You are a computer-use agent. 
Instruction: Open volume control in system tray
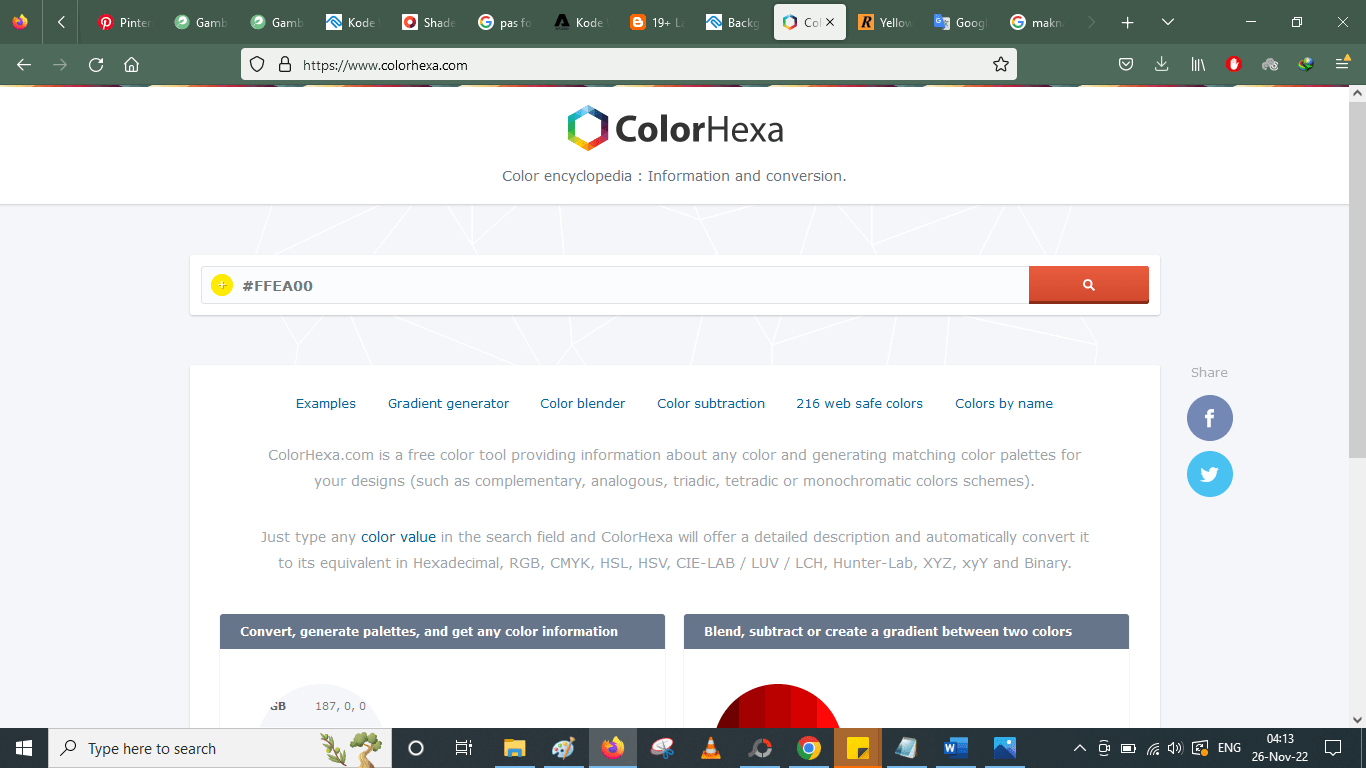(1175, 748)
